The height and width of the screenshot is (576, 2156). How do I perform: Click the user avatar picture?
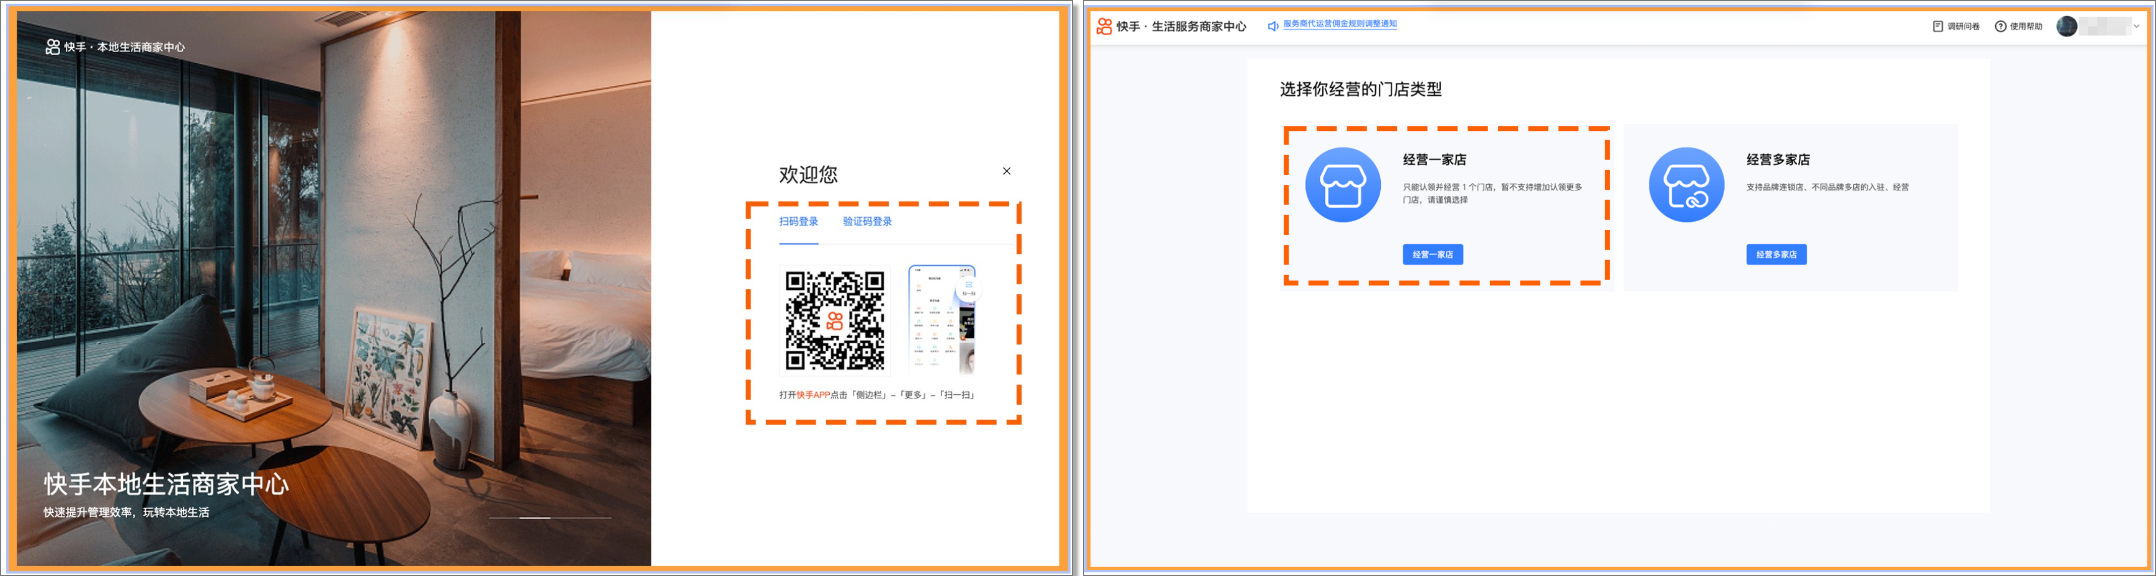[2066, 27]
